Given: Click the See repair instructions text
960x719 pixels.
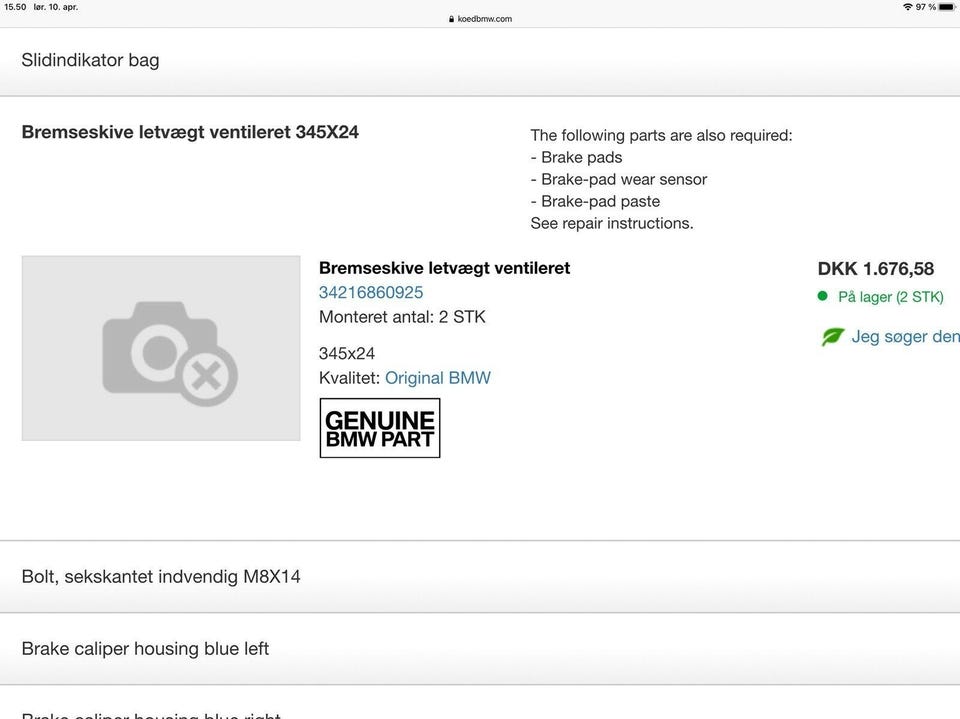Looking at the screenshot, I should 611,223.
